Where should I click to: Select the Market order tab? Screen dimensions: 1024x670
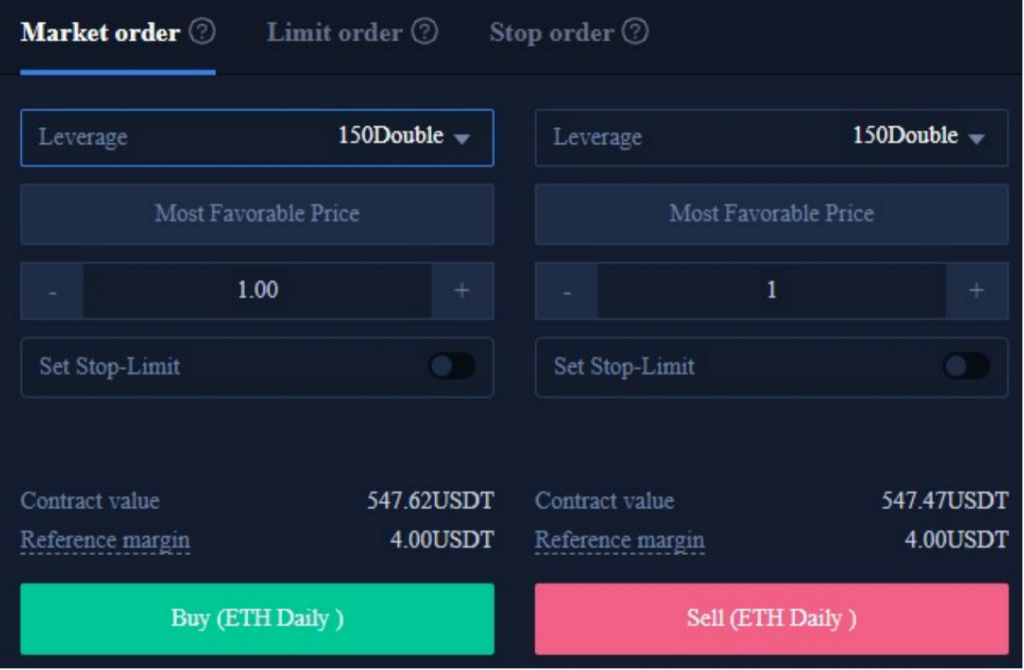100,33
